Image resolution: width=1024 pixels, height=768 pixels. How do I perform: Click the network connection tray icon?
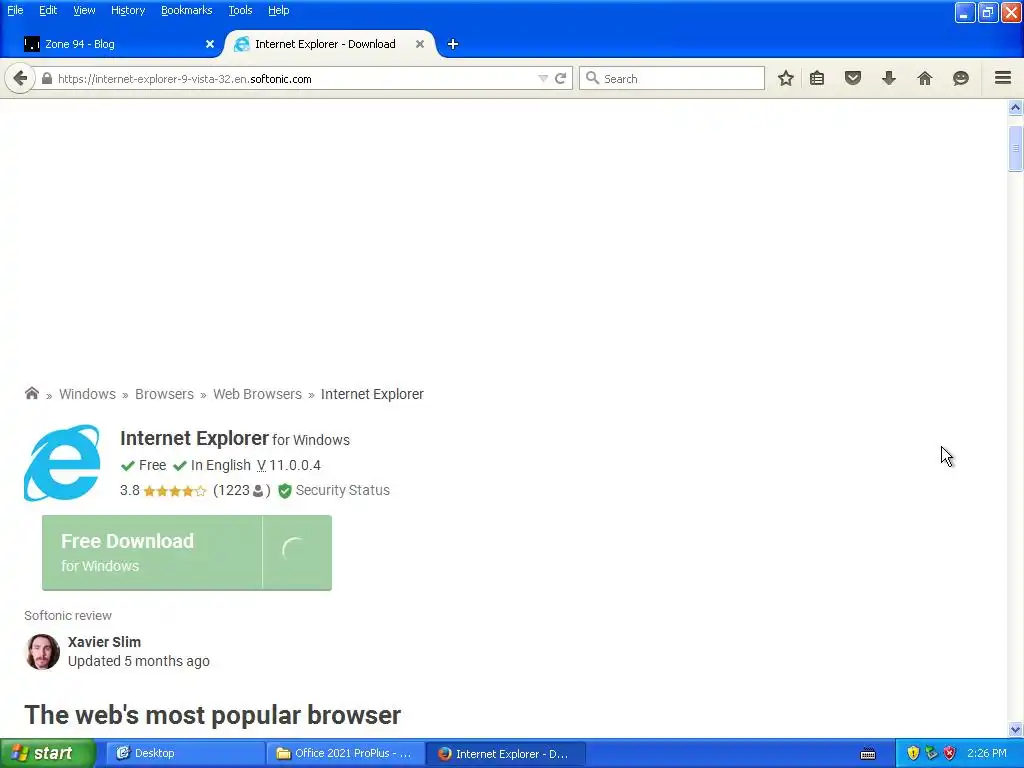point(931,754)
